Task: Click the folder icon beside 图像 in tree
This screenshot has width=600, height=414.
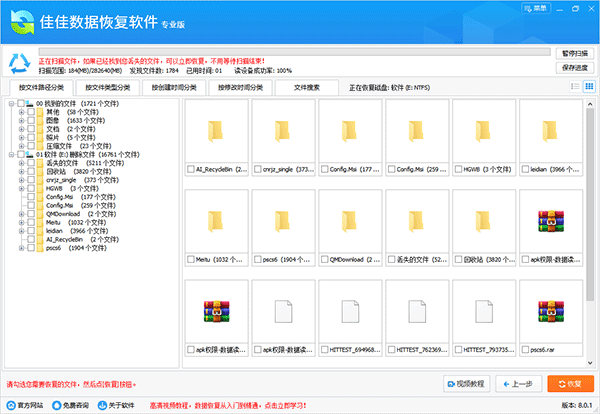Action: [40, 121]
